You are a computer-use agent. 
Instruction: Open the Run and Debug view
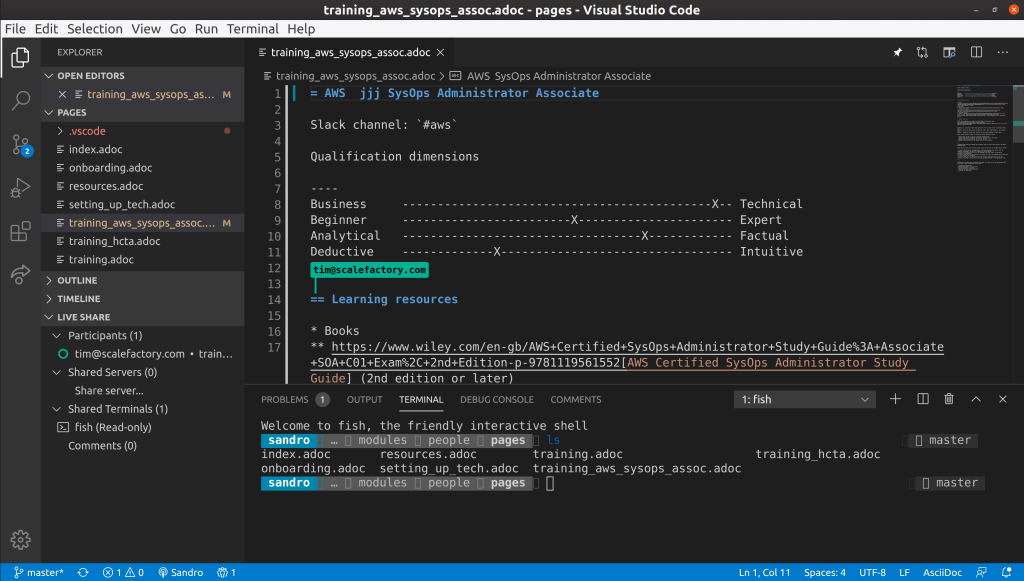click(20, 188)
